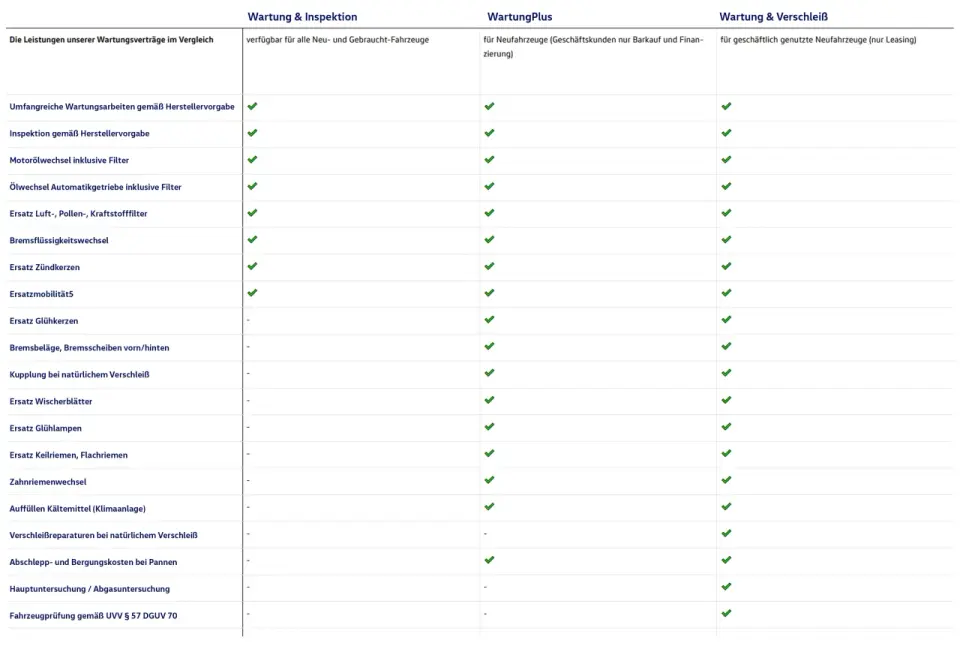Click the Ersatz Glühlampen dash under Wartung & Inspektion
Viewport: 960px width, 646px height.
(248, 427)
